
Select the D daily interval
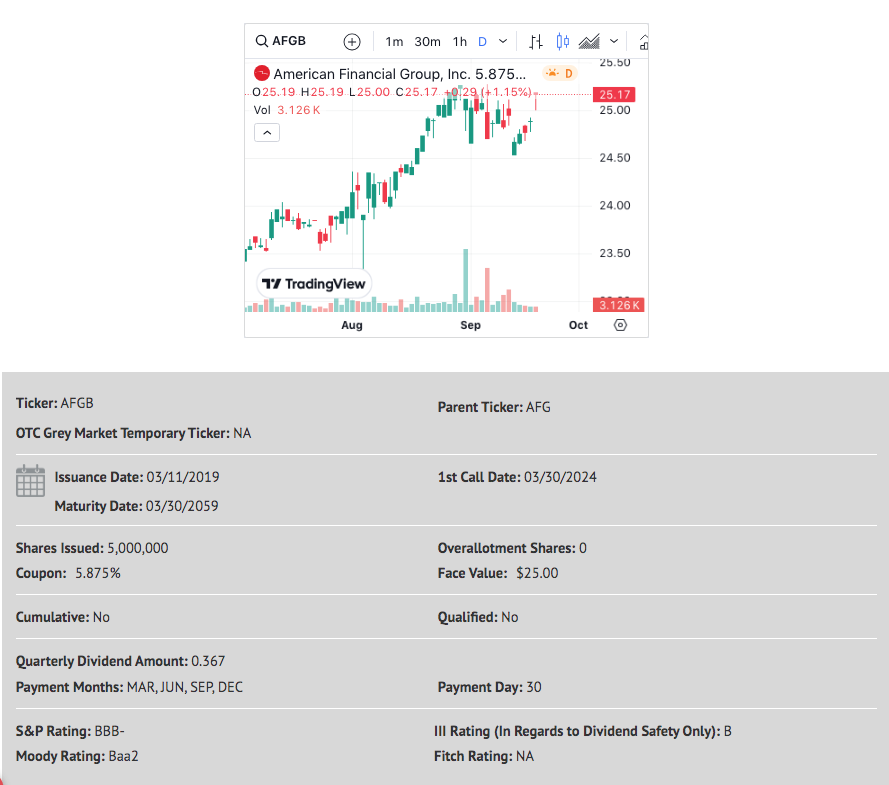[482, 42]
